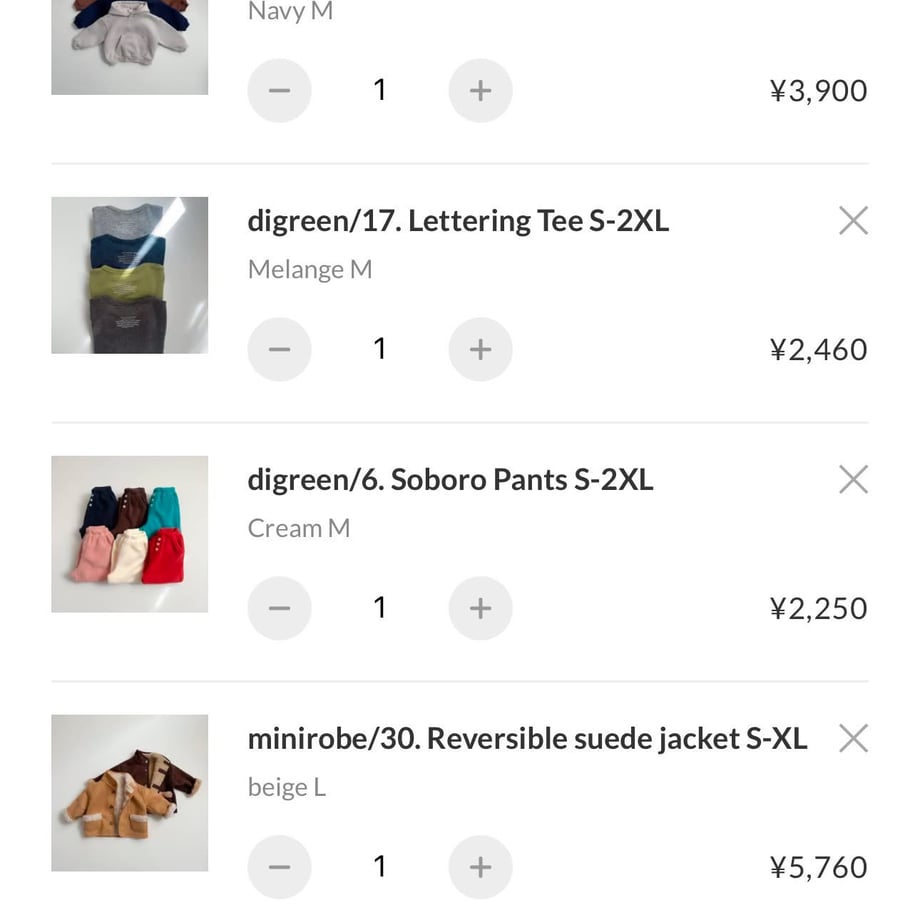Open minirobe/30. Reversible suede jacket title

527,739
